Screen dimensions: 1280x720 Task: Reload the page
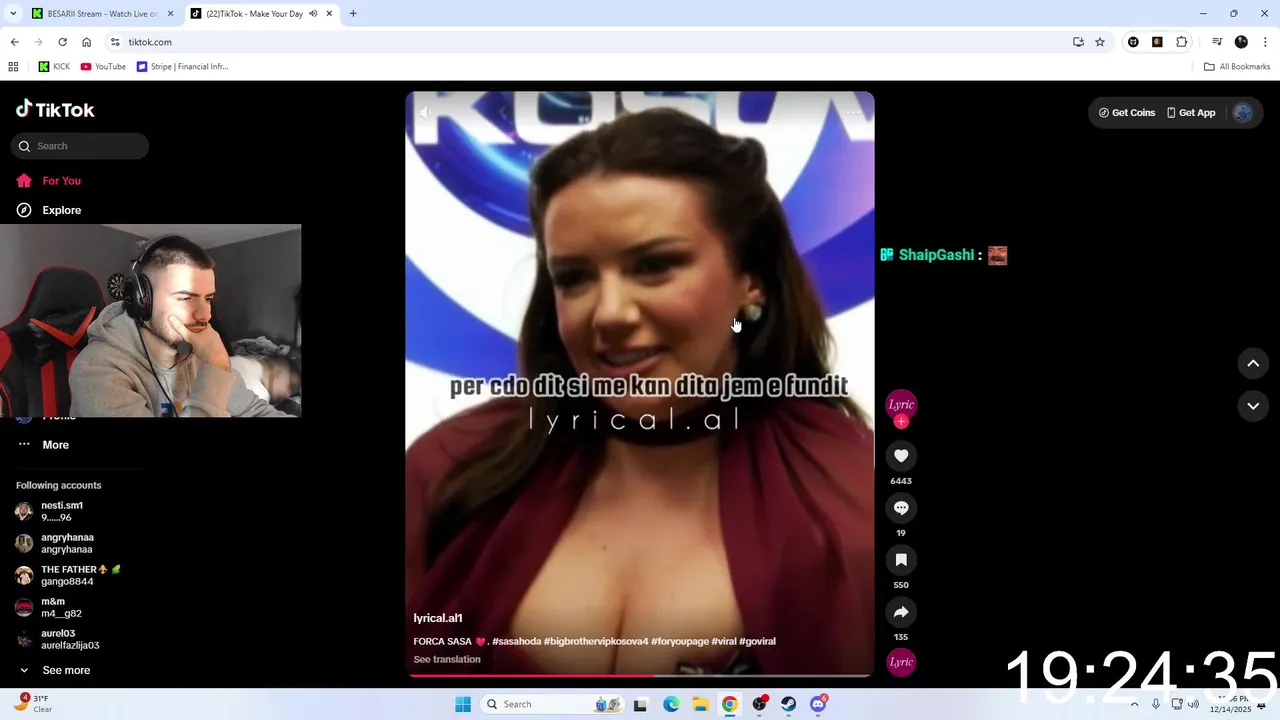pyautogui.click(x=62, y=42)
